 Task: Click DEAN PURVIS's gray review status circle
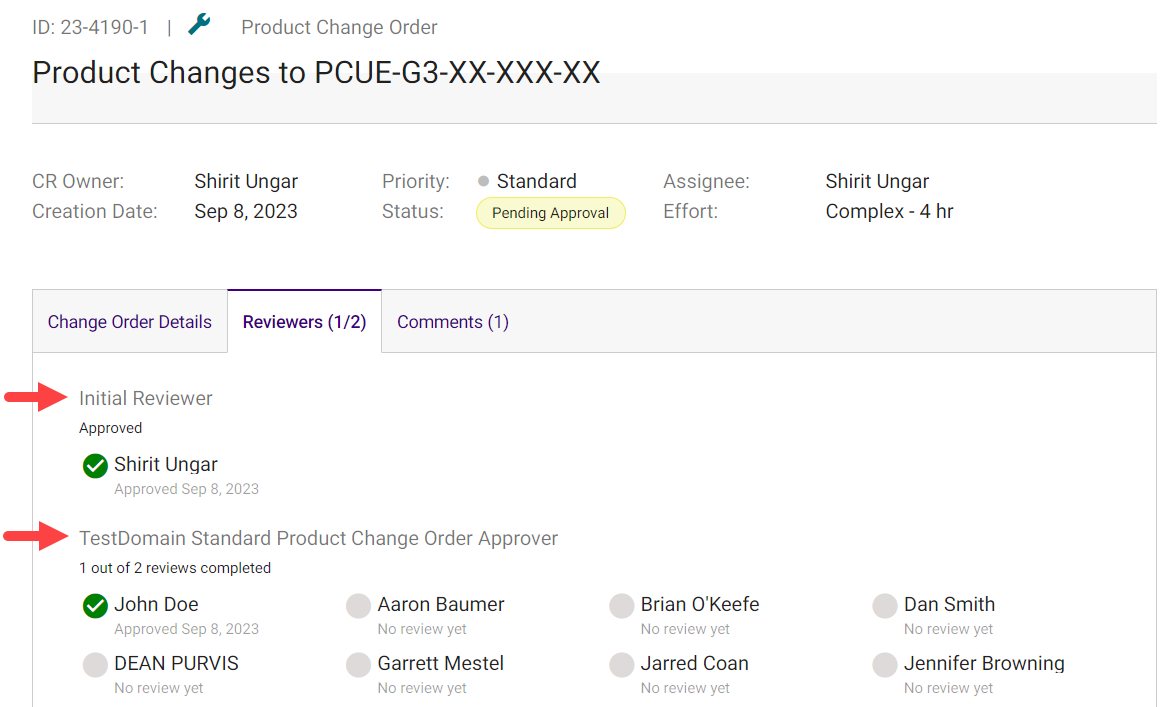[x=95, y=664]
